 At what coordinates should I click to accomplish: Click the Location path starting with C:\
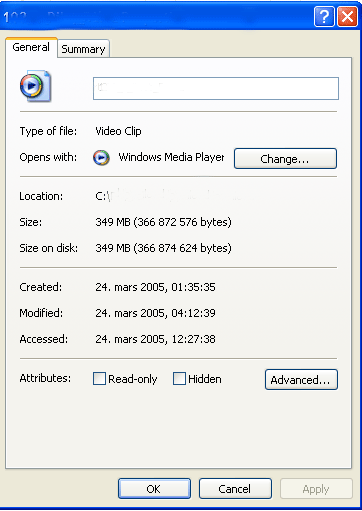[173, 196]
